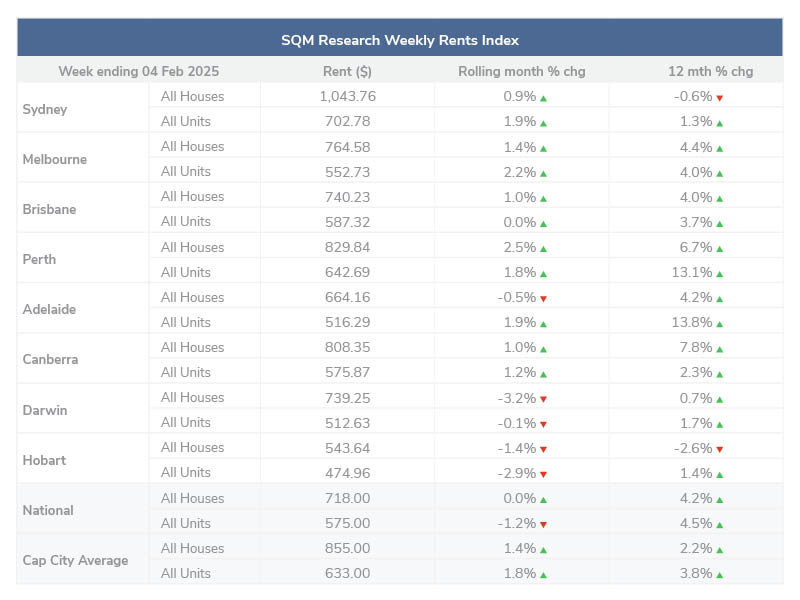Click green up arrow next to Perth units 13.1%
The image size is (800, 600).
point(719,273)
